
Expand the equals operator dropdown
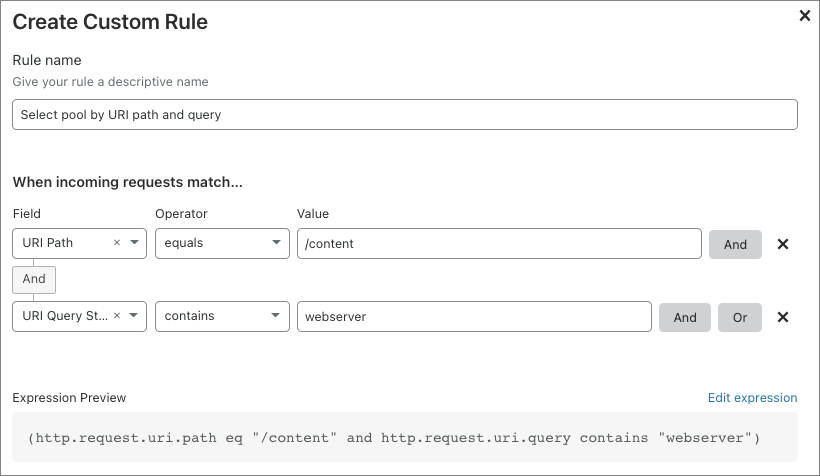(x=276, y=243)
